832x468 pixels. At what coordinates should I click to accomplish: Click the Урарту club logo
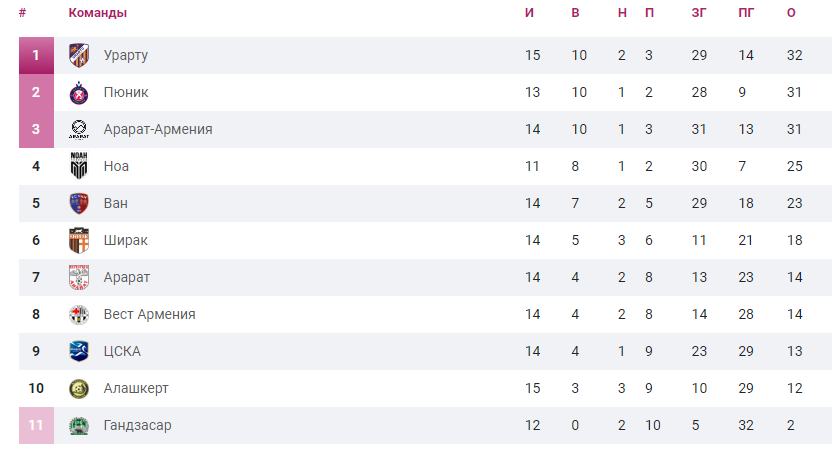point(79,55)
